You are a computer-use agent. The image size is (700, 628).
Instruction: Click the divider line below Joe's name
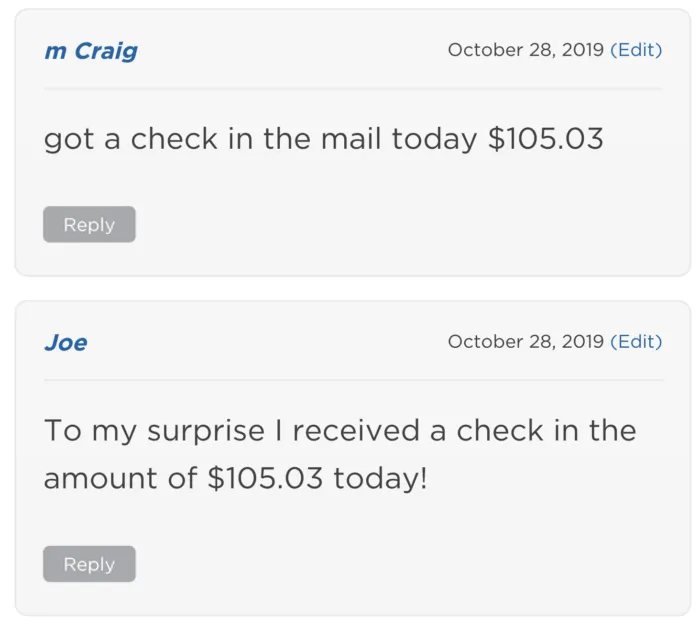coord(352,380)
